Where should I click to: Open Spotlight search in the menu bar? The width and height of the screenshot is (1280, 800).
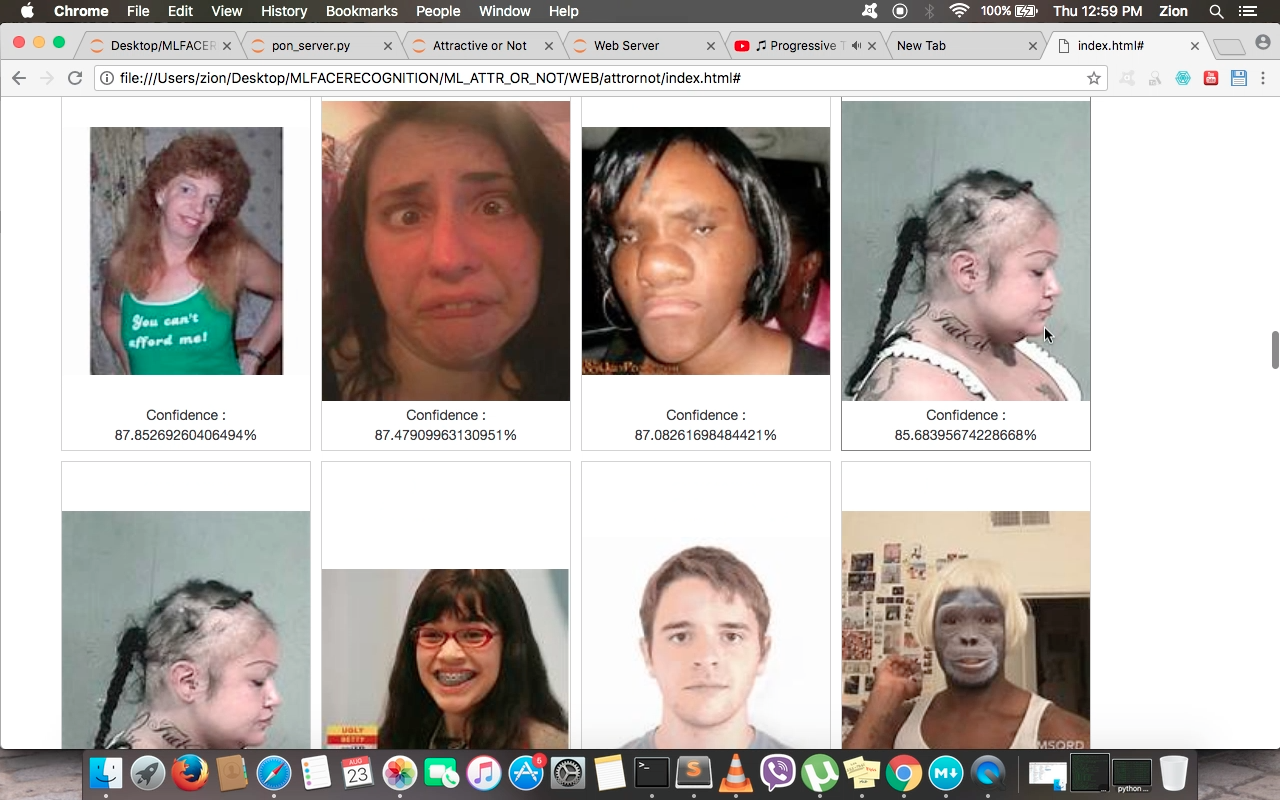1216,11
